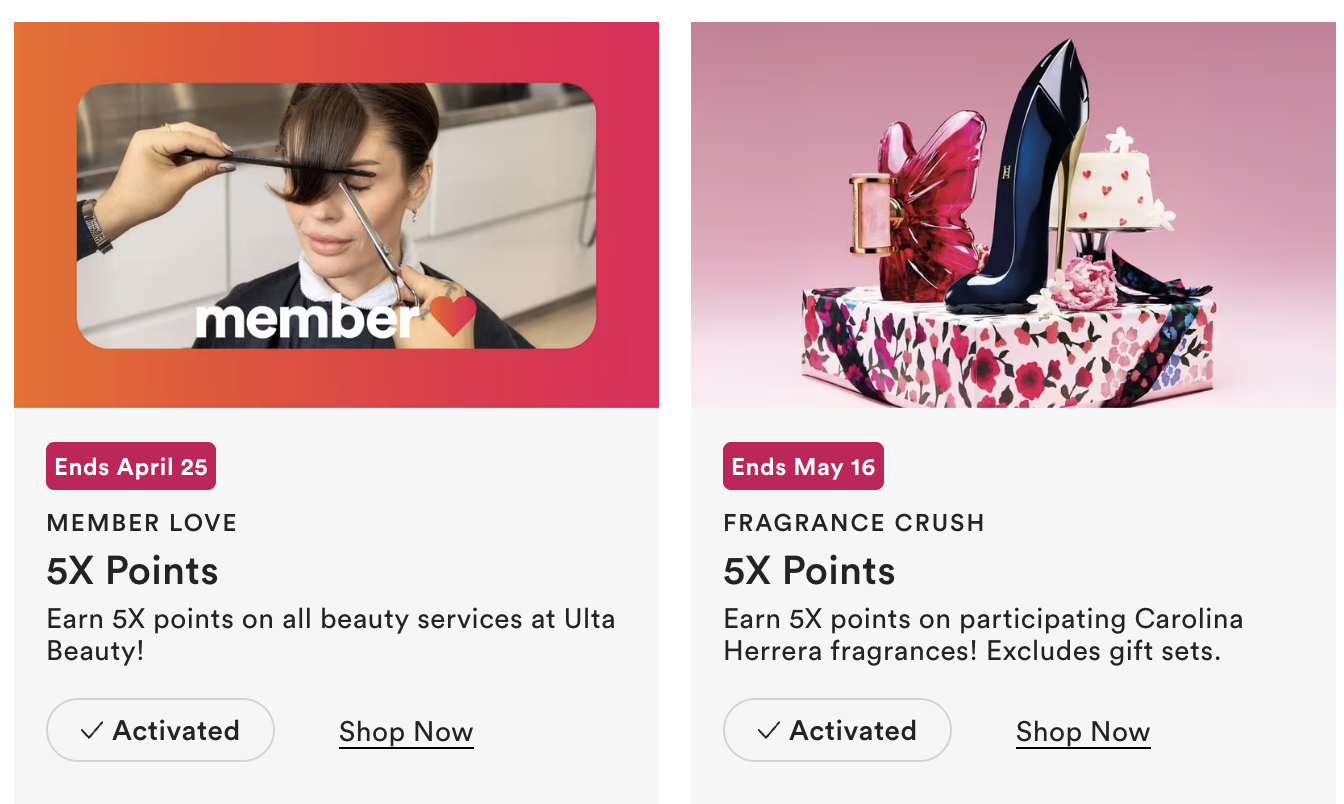The image size is (1344, 804).
Task: Click the checkmark icon in Member Love's Activated button
Action: [91, 731]
